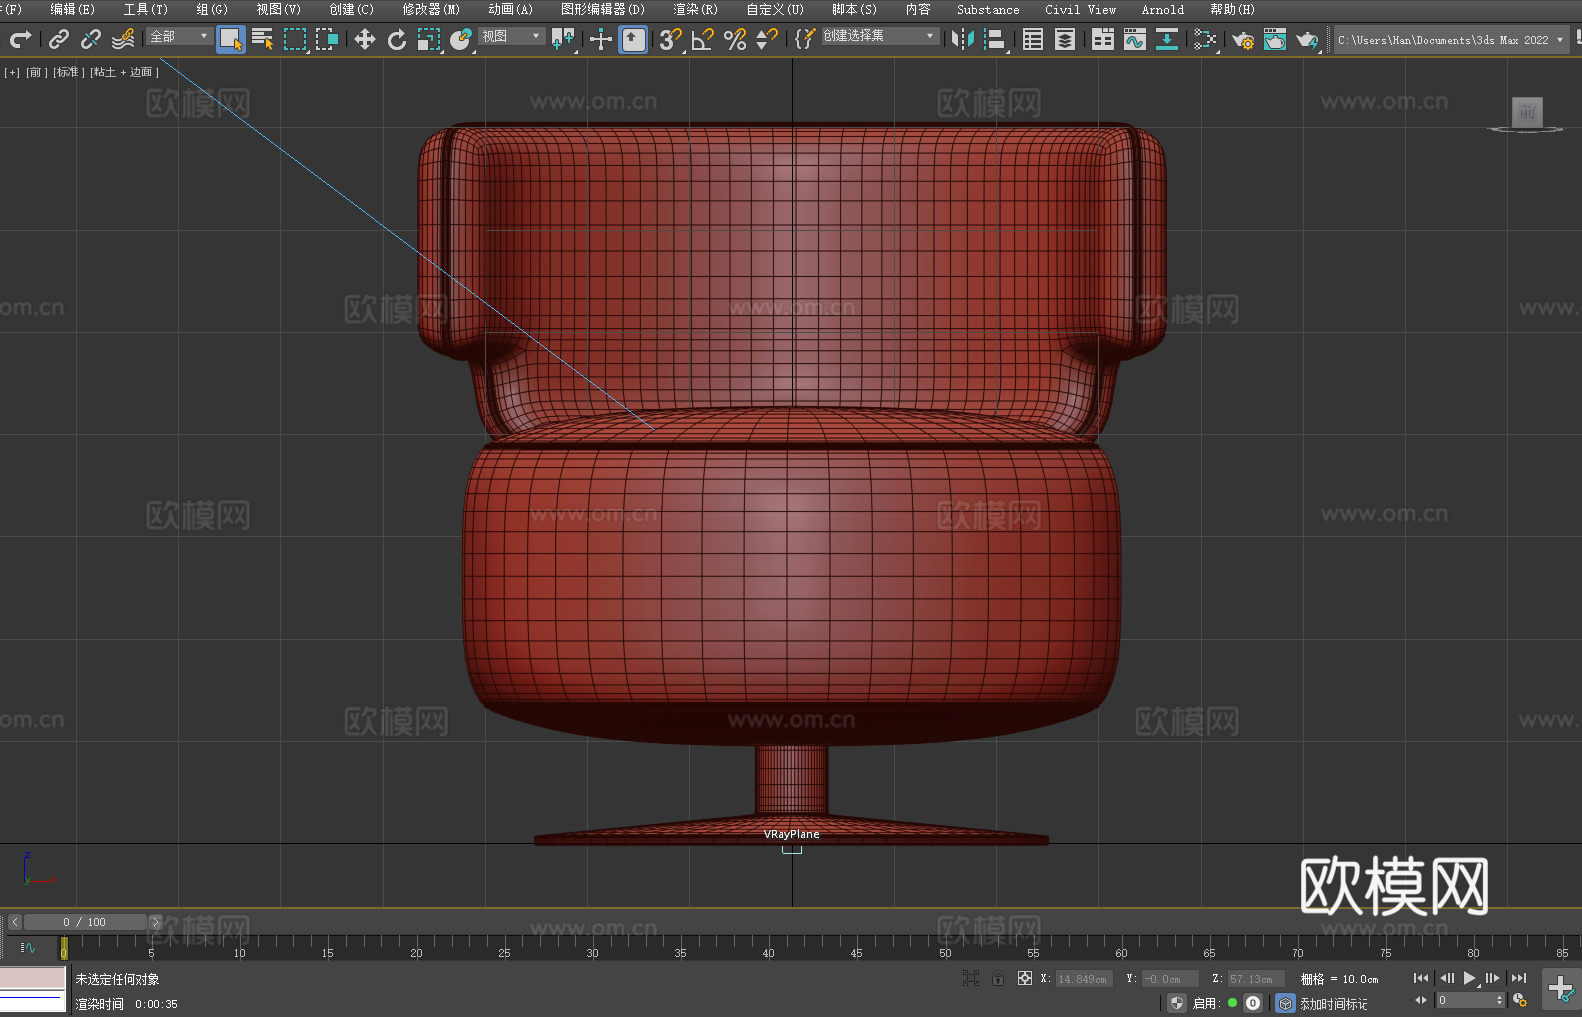This screenshot has width=1582, height=1017.
Task: Open the 编辑(E) menu
Action: coord(72,9)
